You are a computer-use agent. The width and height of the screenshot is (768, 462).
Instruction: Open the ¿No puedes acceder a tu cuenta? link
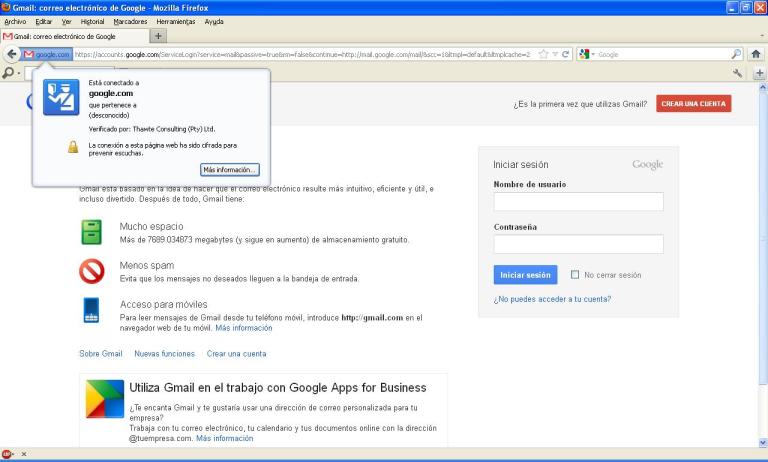click(552, 299)
